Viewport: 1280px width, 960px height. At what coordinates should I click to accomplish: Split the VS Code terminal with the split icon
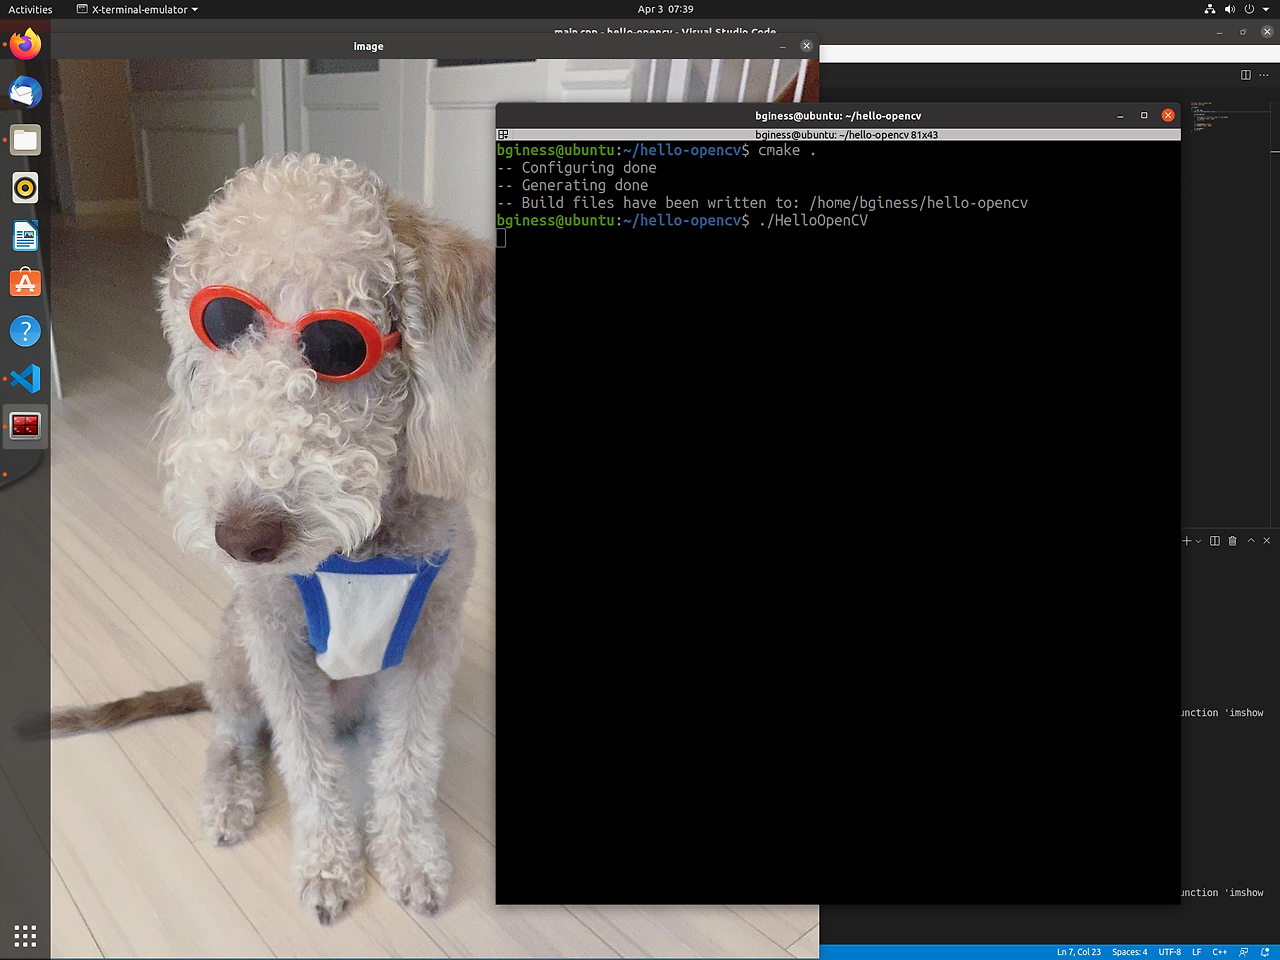(x=1214, y=541)
